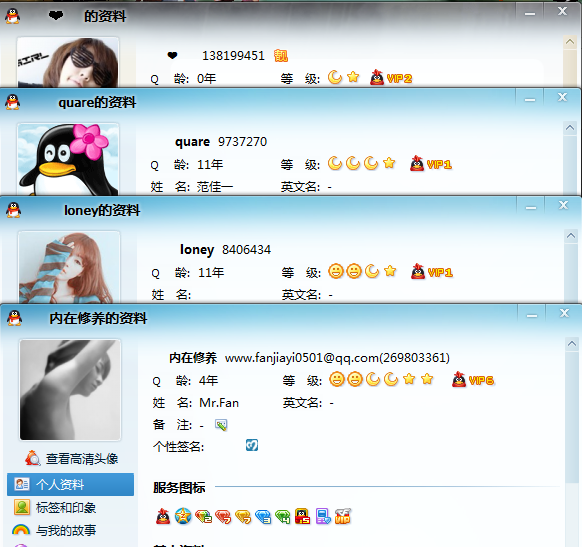The height and width of the screenshot is (547, 582).
Task: Click the orange 靓 badge next to 138199451
Action: [281, 56]
